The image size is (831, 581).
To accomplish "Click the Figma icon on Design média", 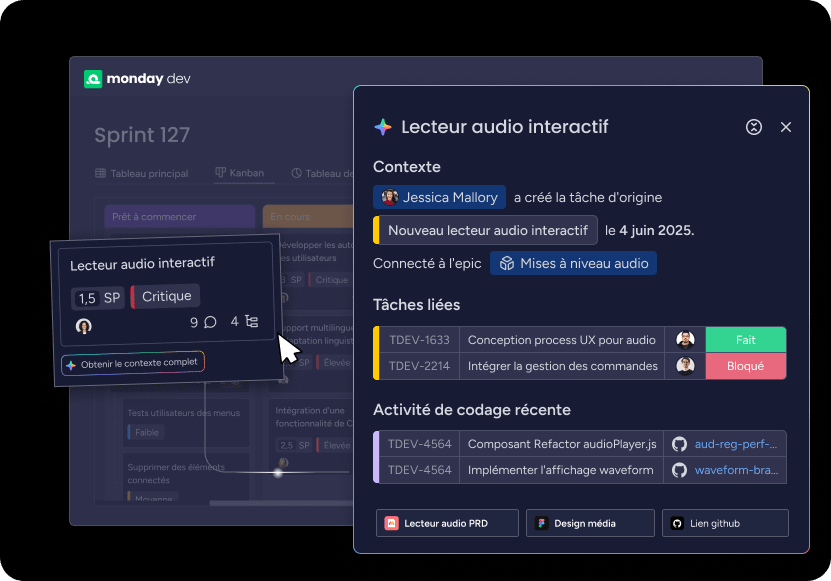I will 543,523.
